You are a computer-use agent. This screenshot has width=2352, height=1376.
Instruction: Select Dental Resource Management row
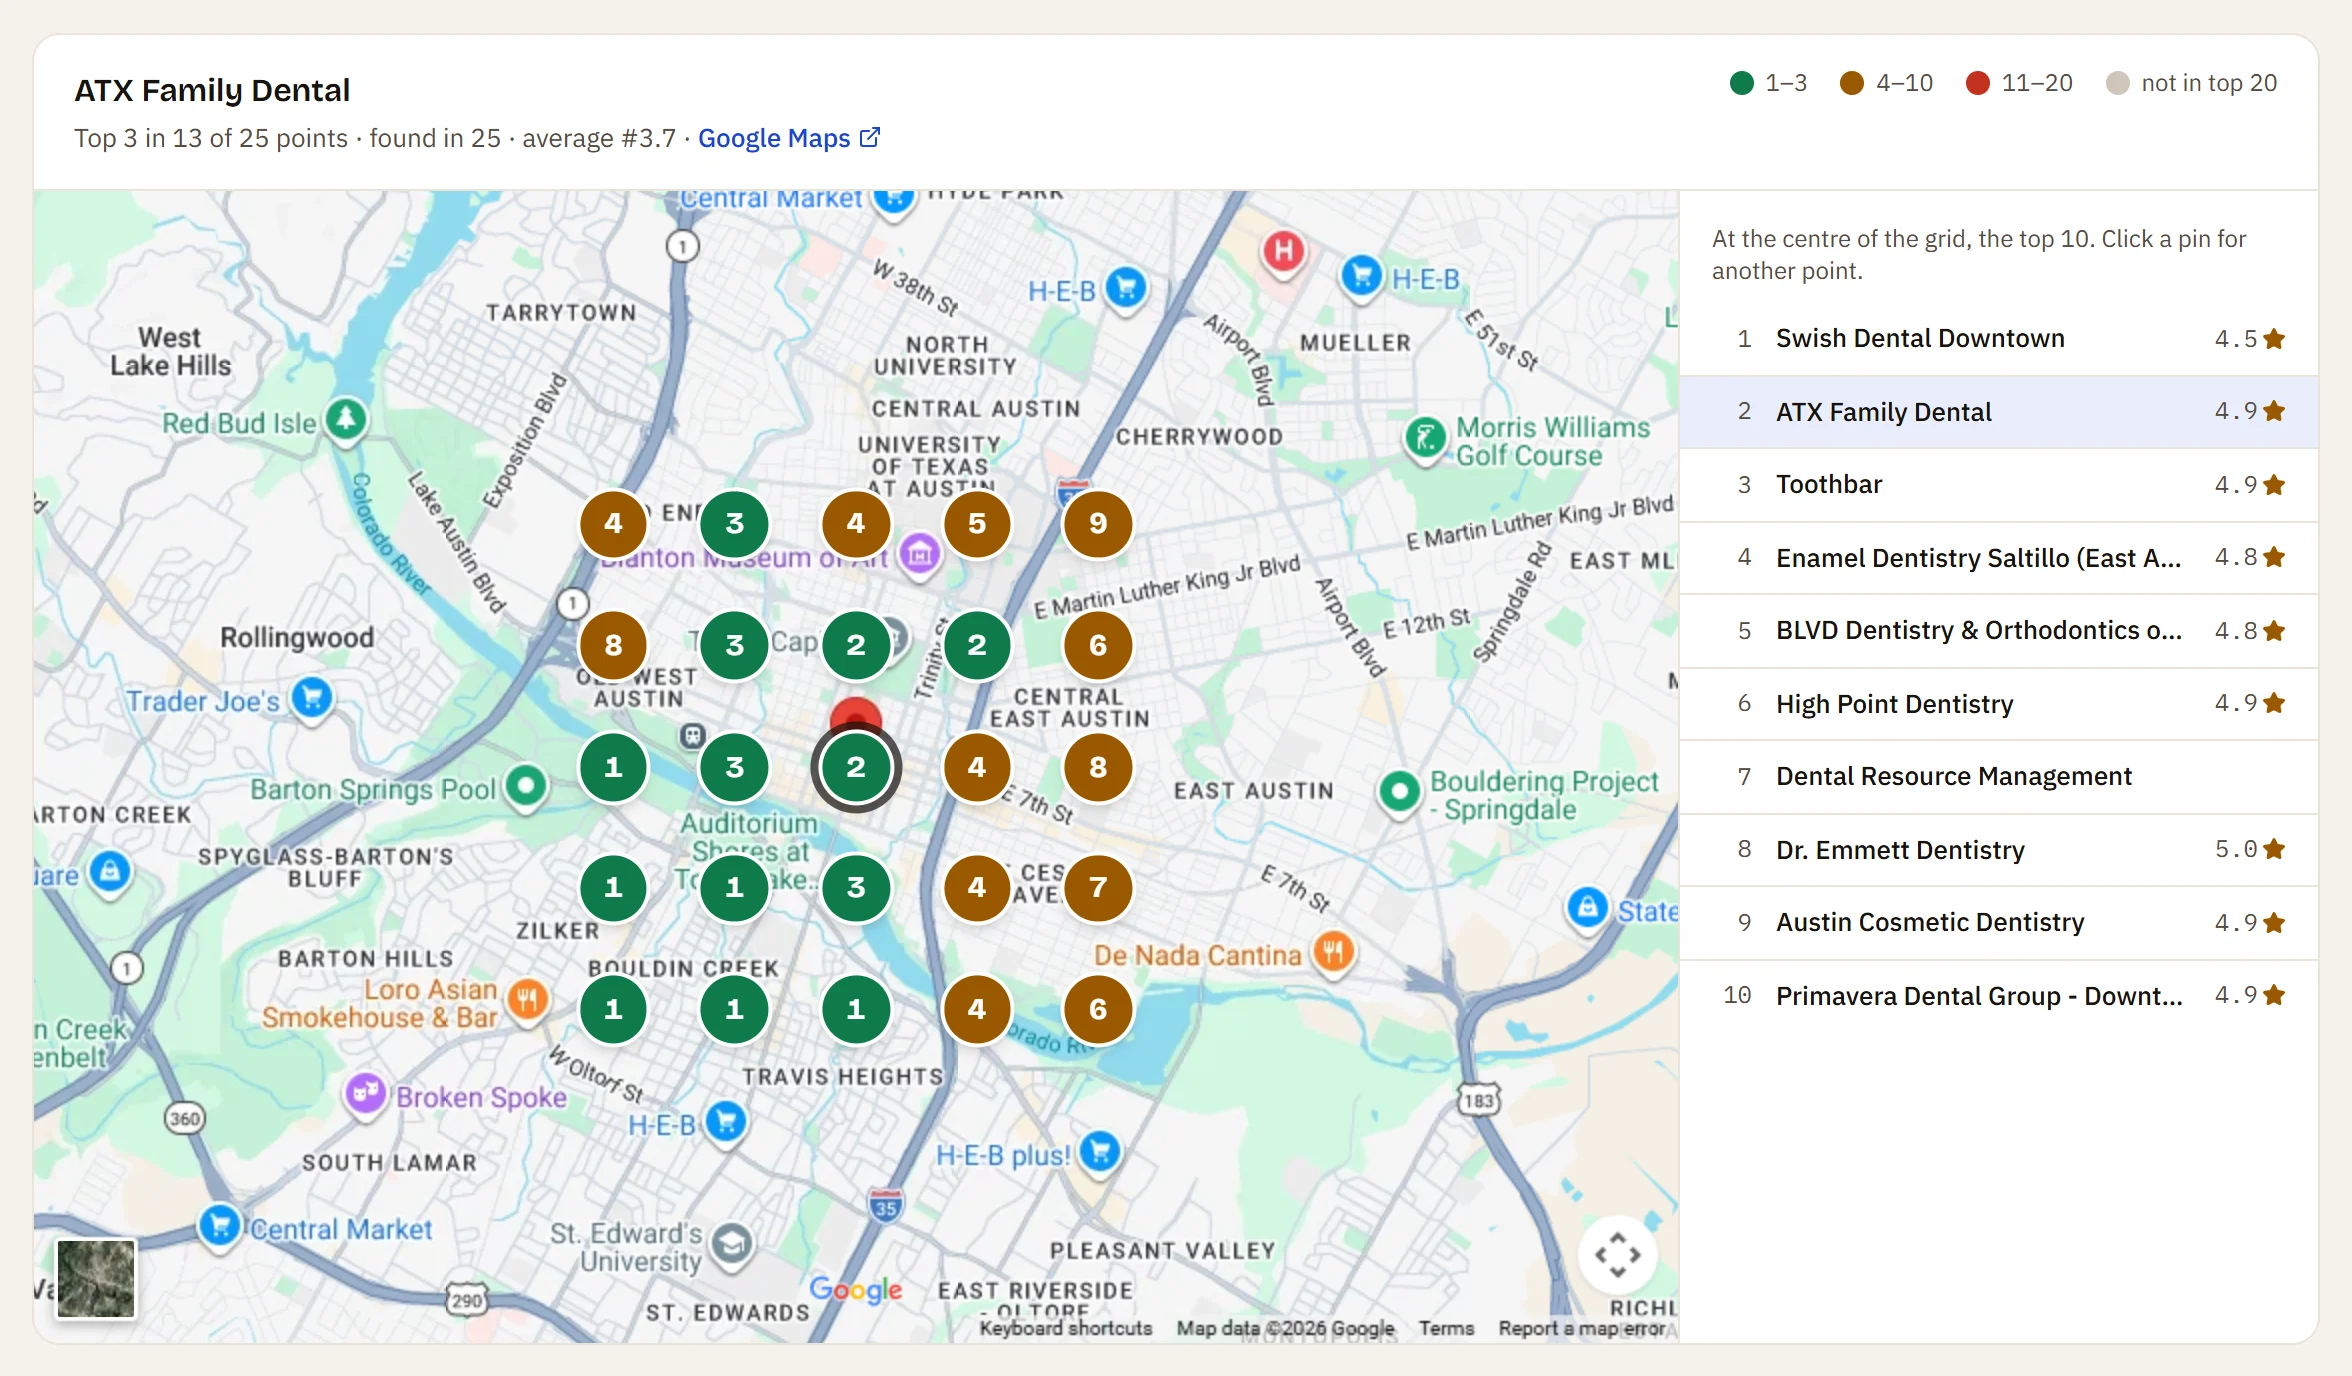tap(1998, 777)
